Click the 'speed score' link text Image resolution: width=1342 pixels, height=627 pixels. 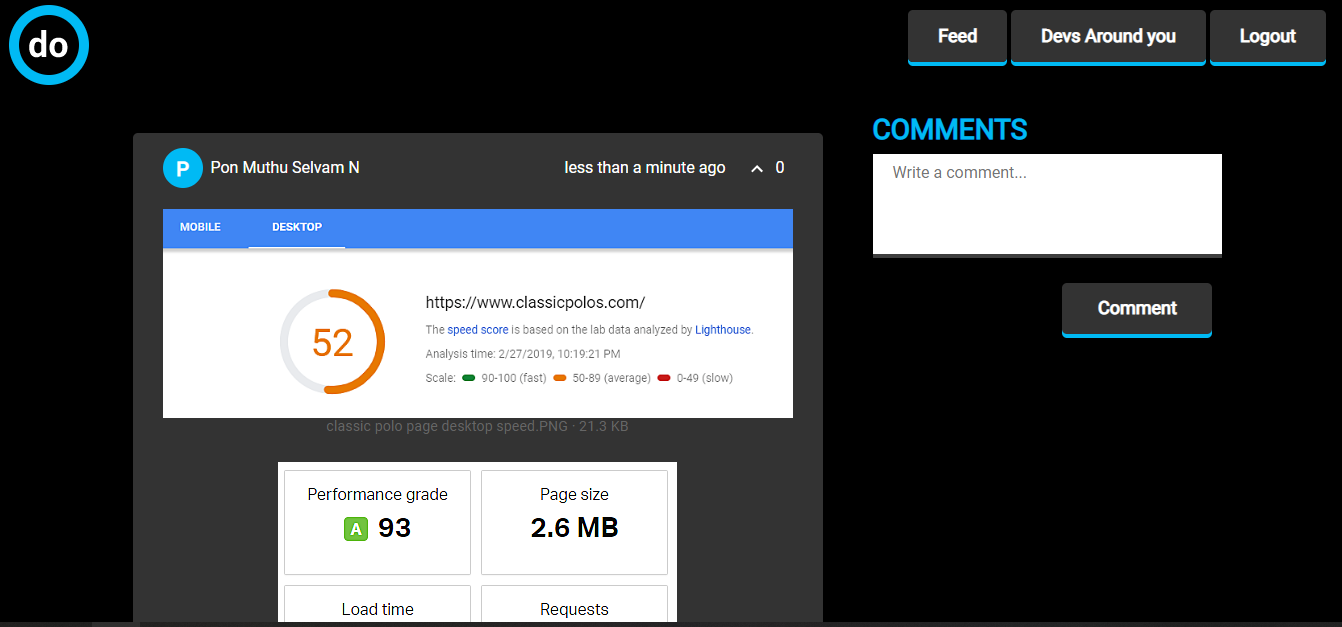pyautogui.click(x=478, y=330)
